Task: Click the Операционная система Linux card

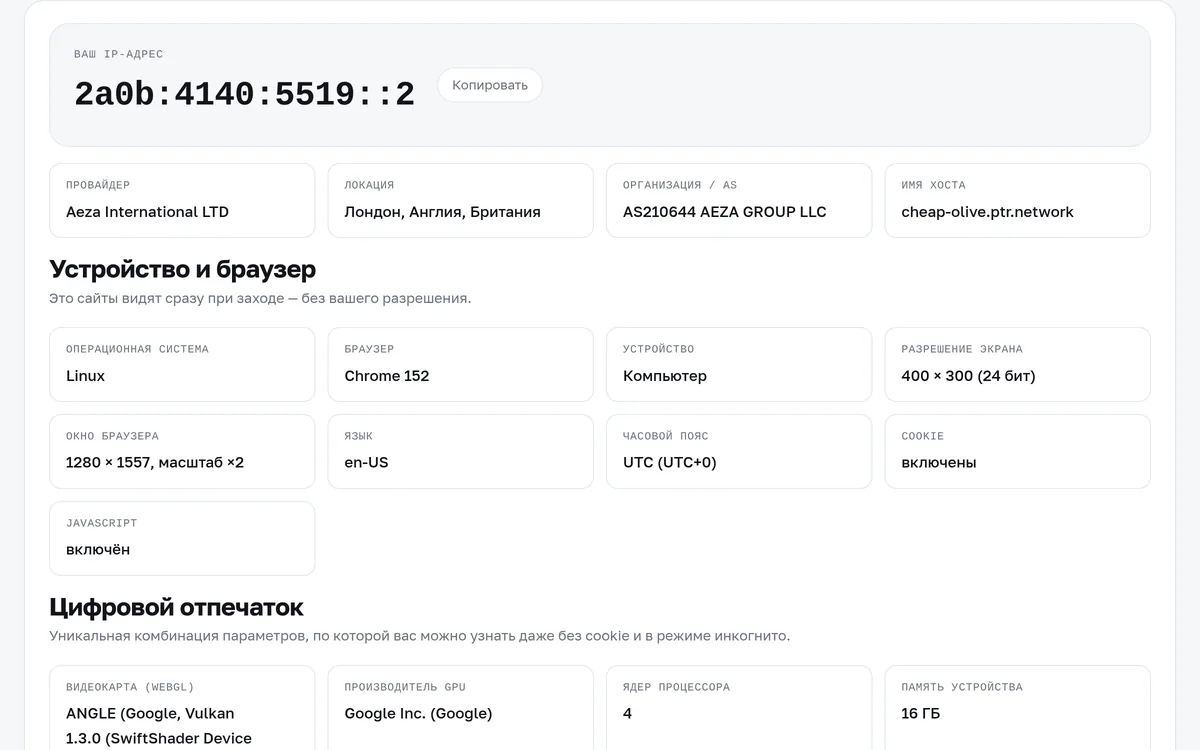Action: click(x=182, y=365)
